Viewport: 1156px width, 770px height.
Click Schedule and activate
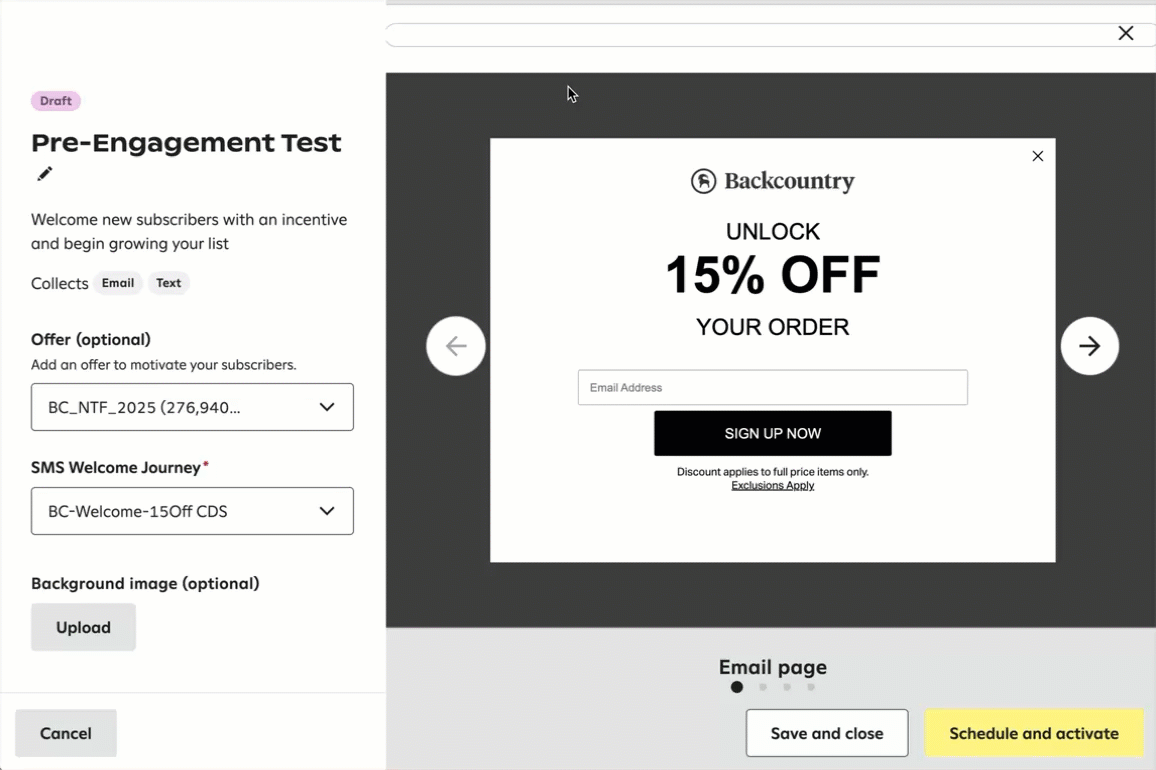click(x=1033, y=733)
